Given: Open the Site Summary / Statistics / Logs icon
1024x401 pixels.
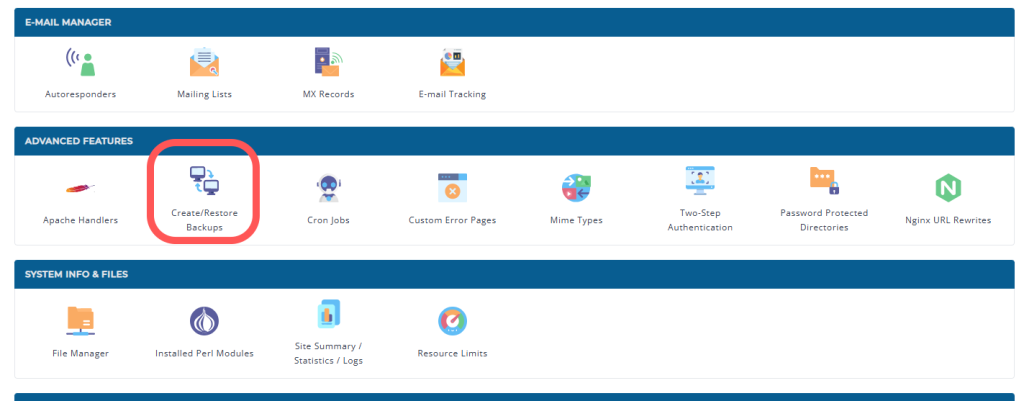Looking at the screenshot, I should point(328,314).
